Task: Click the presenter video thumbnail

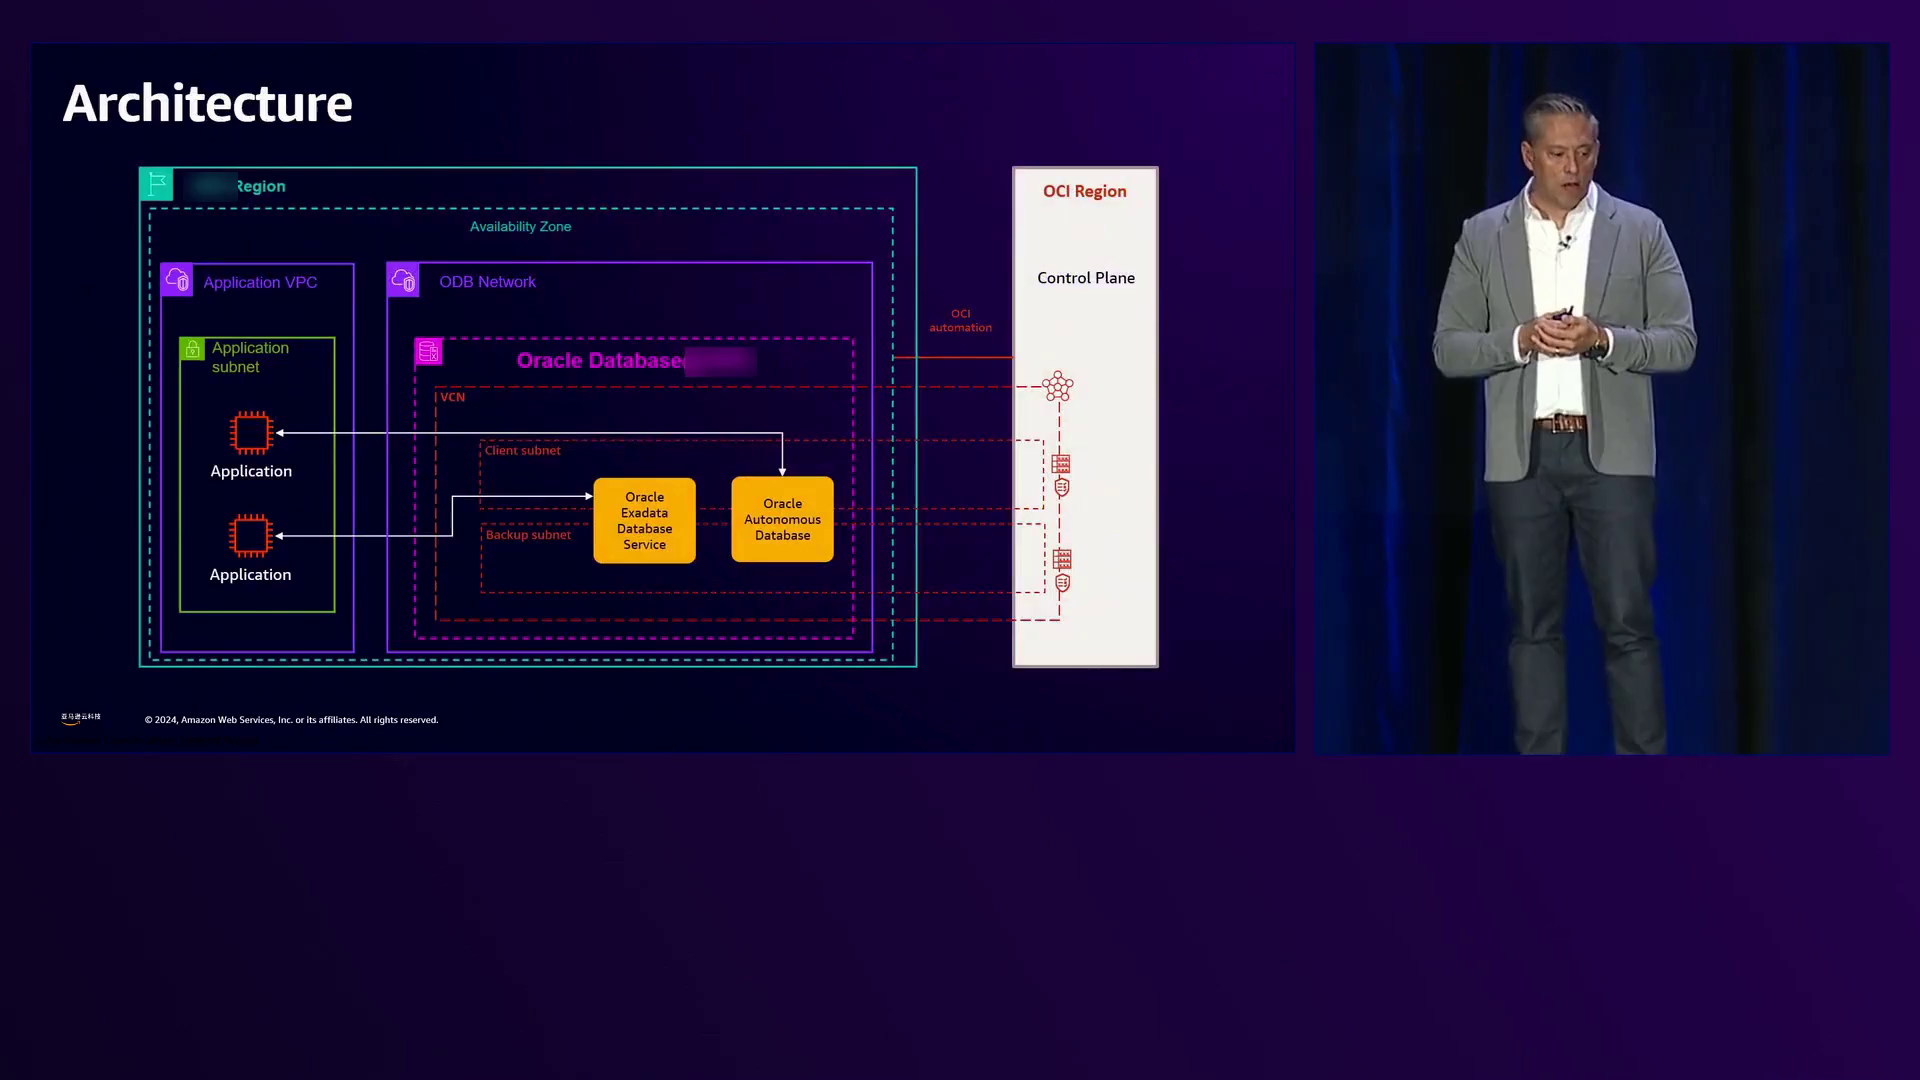Action: click(1601, 398)
